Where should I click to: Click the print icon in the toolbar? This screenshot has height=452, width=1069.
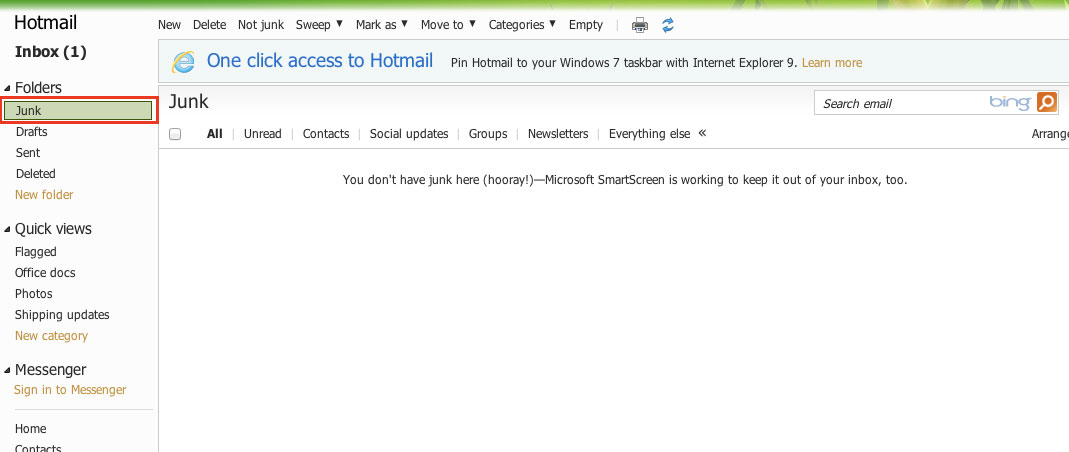pos(640,25)
